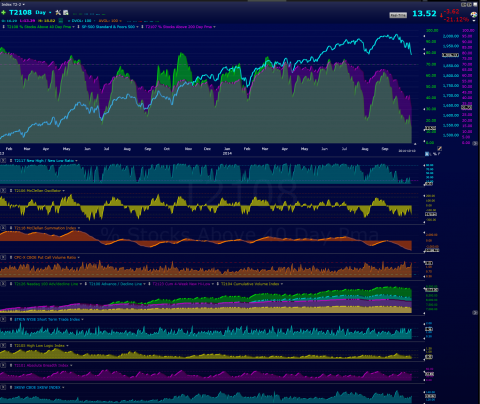This screenshot has height=404, width=480.
Task: Open dropdown for T2108 % Stocks Above 40 Day
Action: (x=73, y=27)
